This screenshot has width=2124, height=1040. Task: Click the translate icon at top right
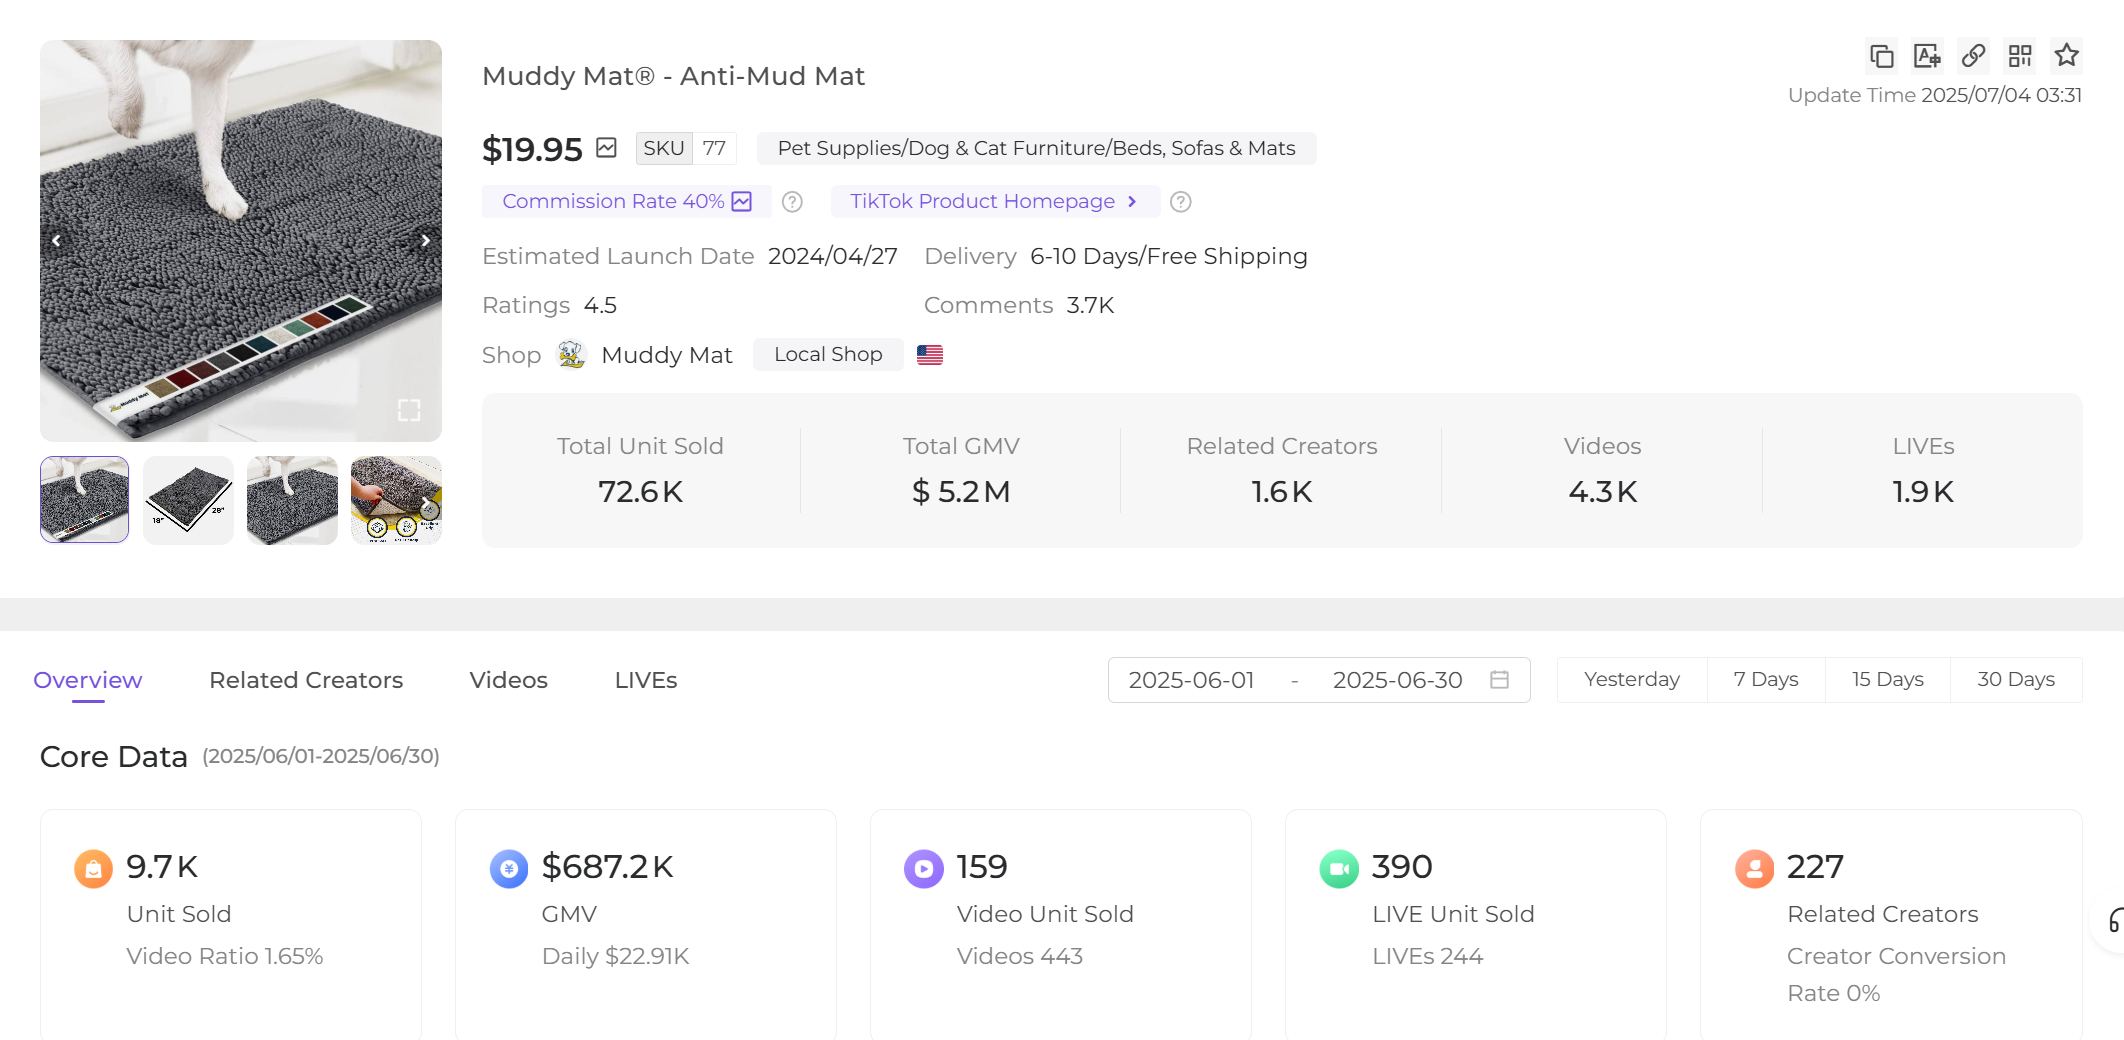pos(1927,56)
